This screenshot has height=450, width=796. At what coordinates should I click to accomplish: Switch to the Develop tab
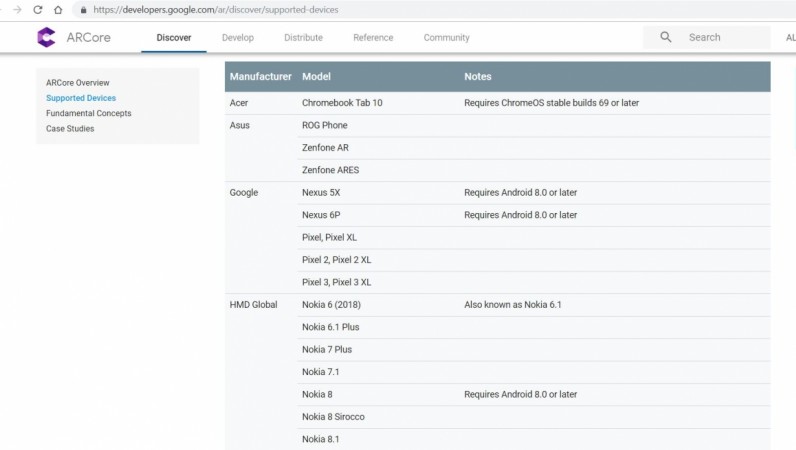(238, 38)
